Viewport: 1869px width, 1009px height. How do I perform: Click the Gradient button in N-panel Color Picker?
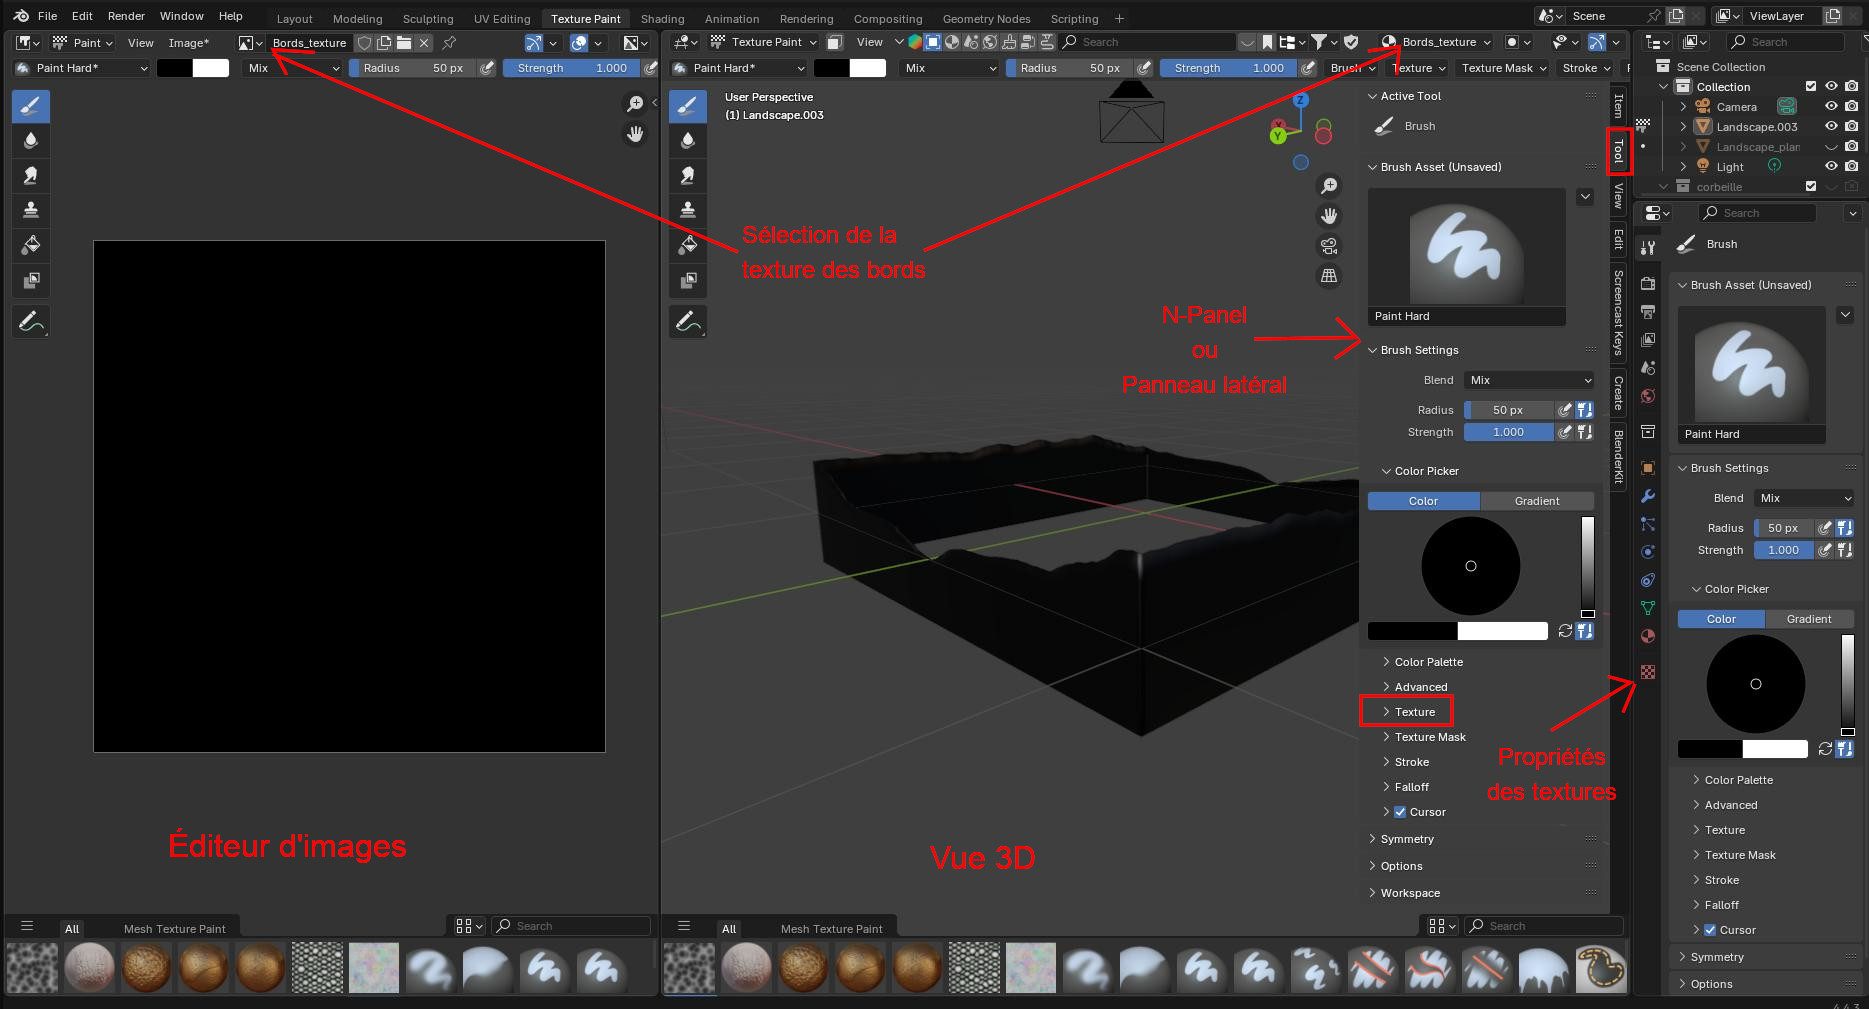point(1536,501)
